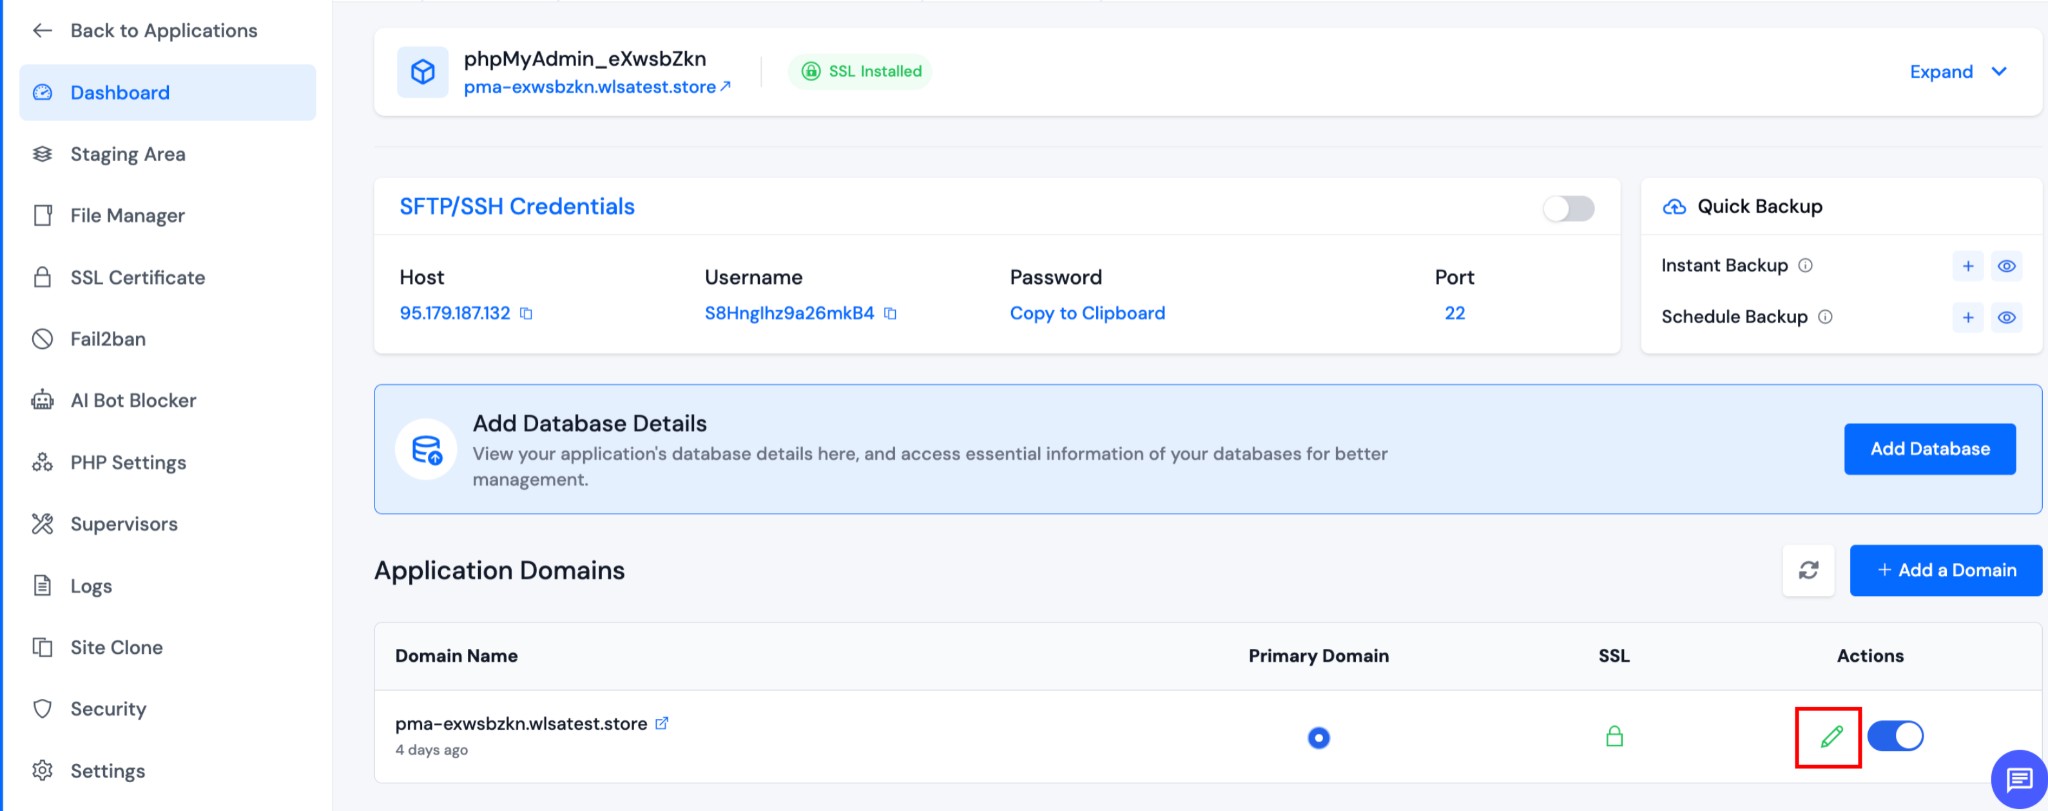This screenshot has width=2048, height=811.
Task: Click Copy to Clipboard password link
Action: click(x=1087, y=313)
